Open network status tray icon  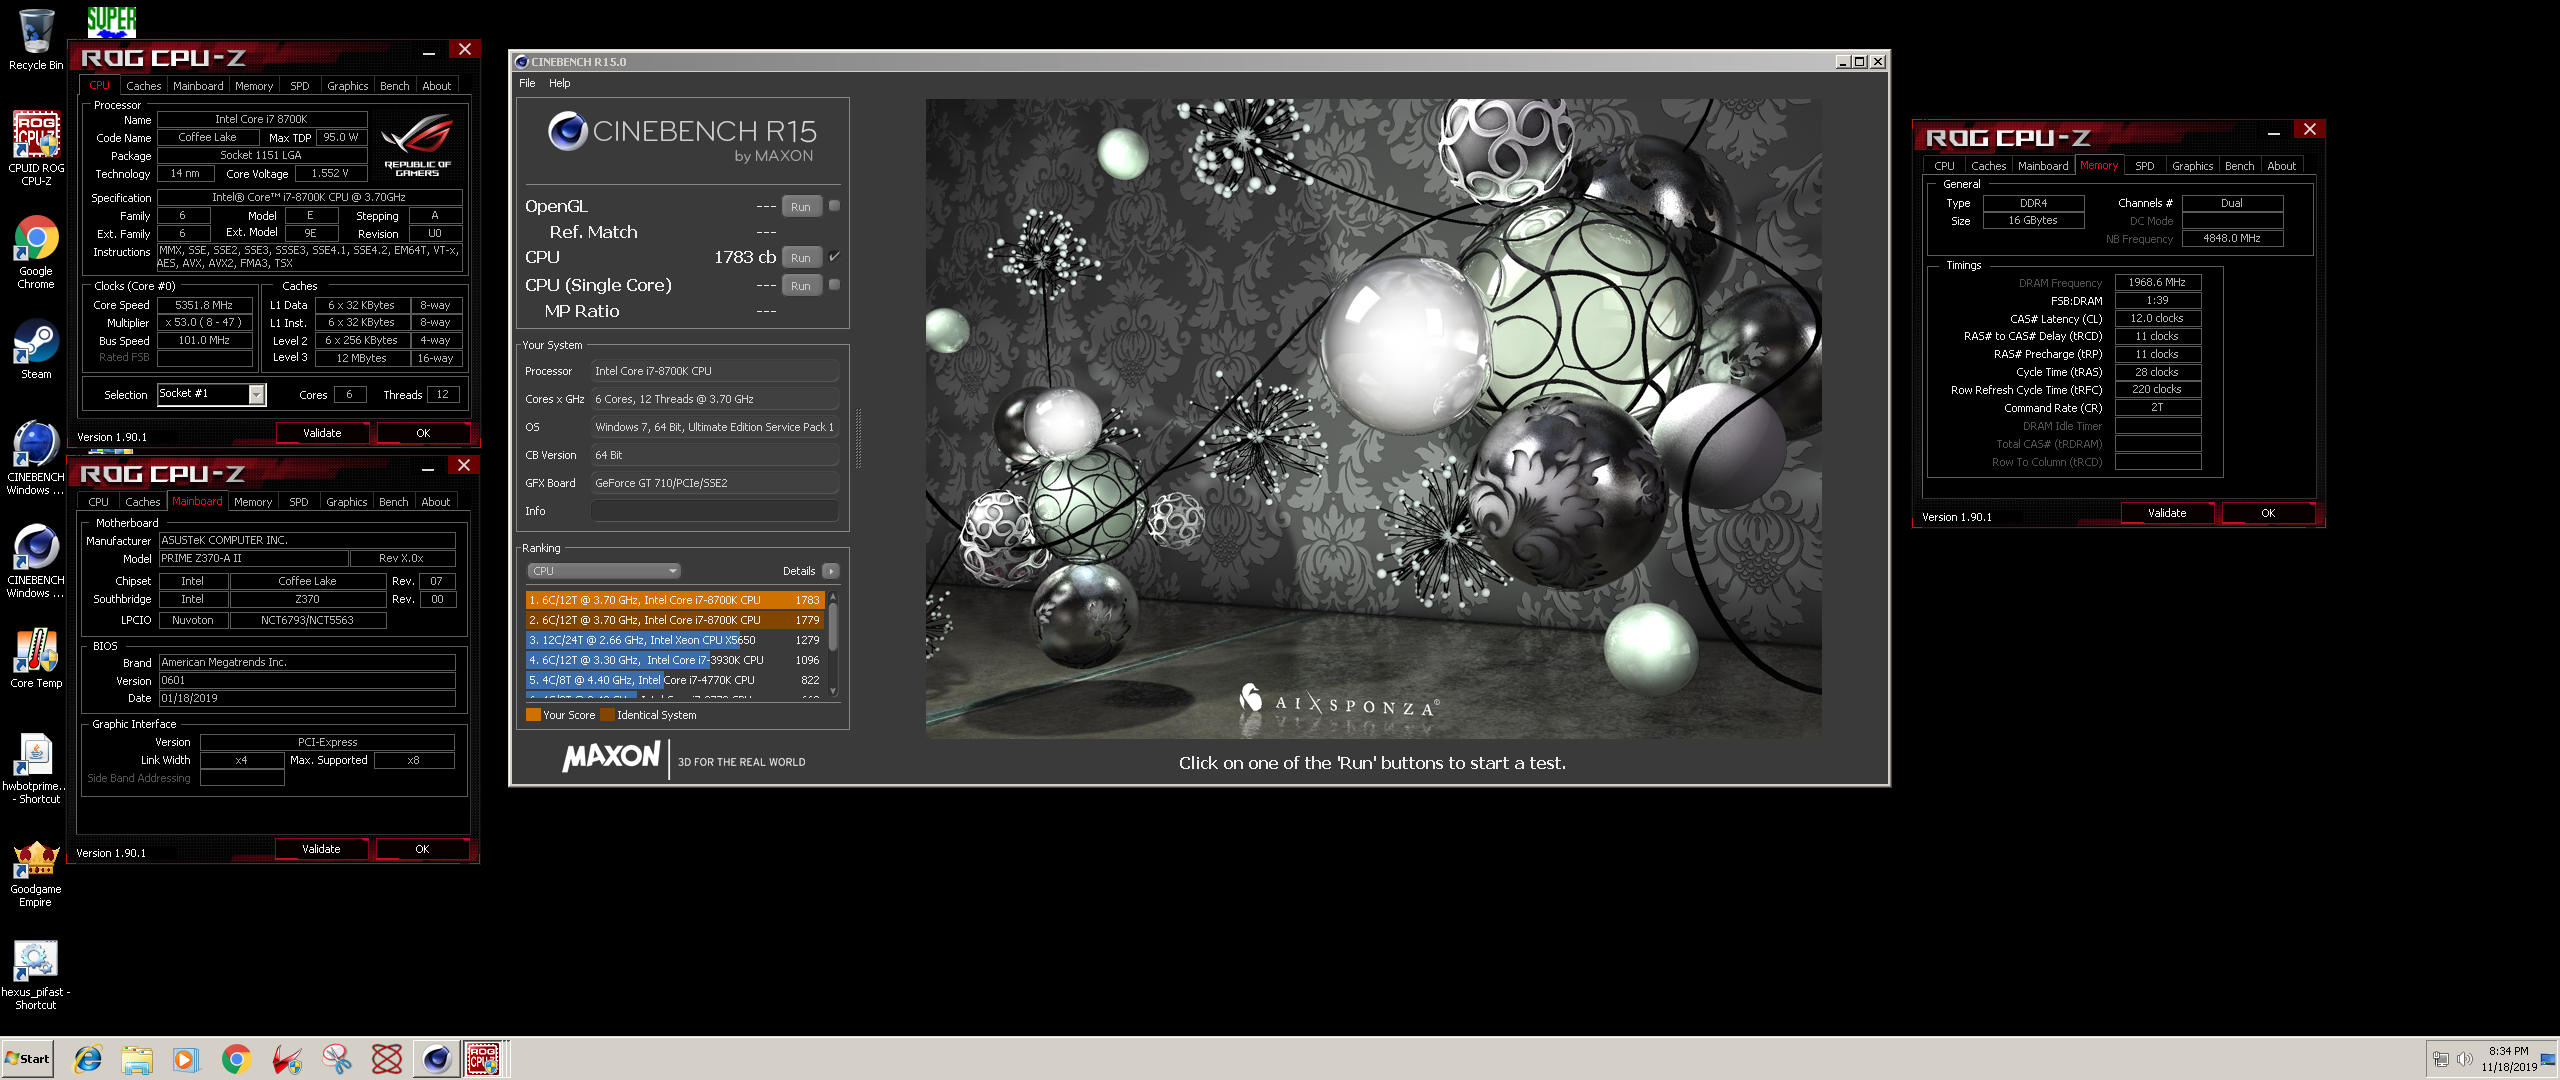(2441, 1059)
